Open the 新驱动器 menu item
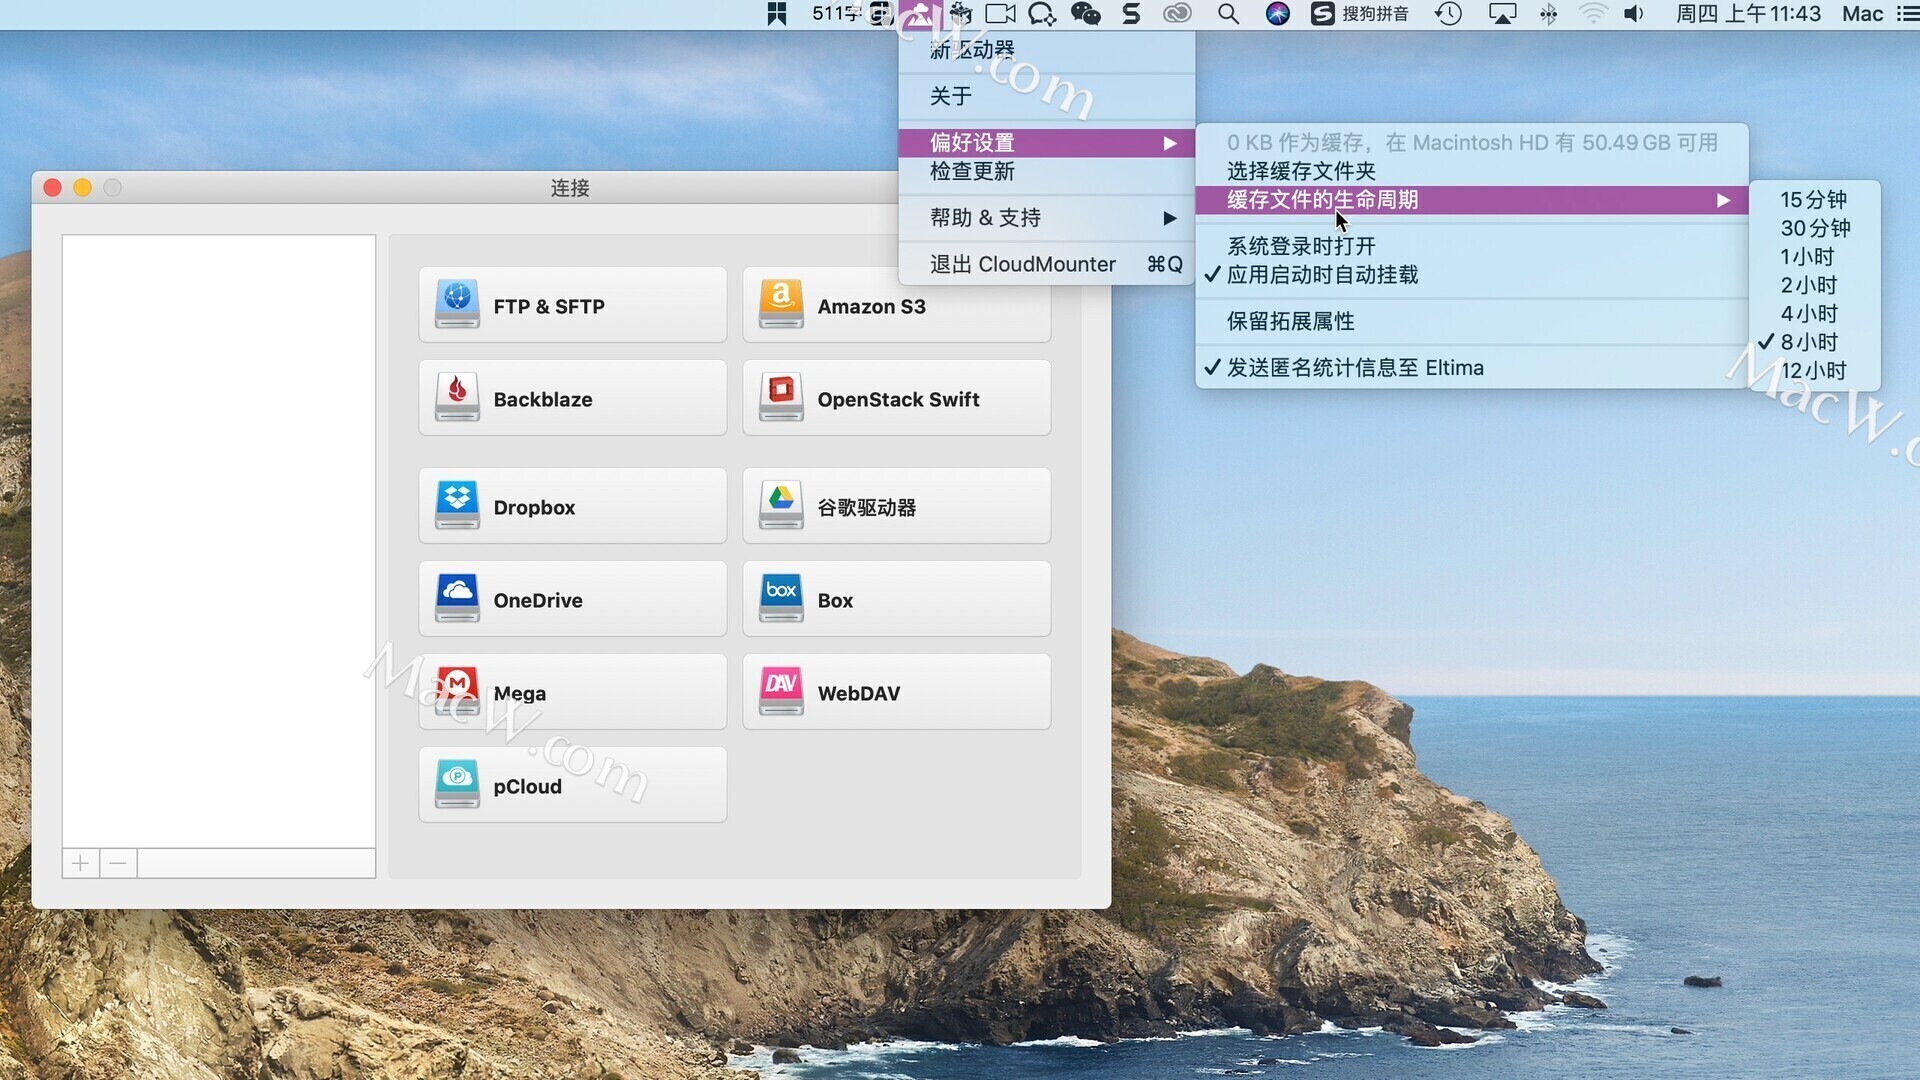The image size is (1920, 1080). click(1046, 50)
